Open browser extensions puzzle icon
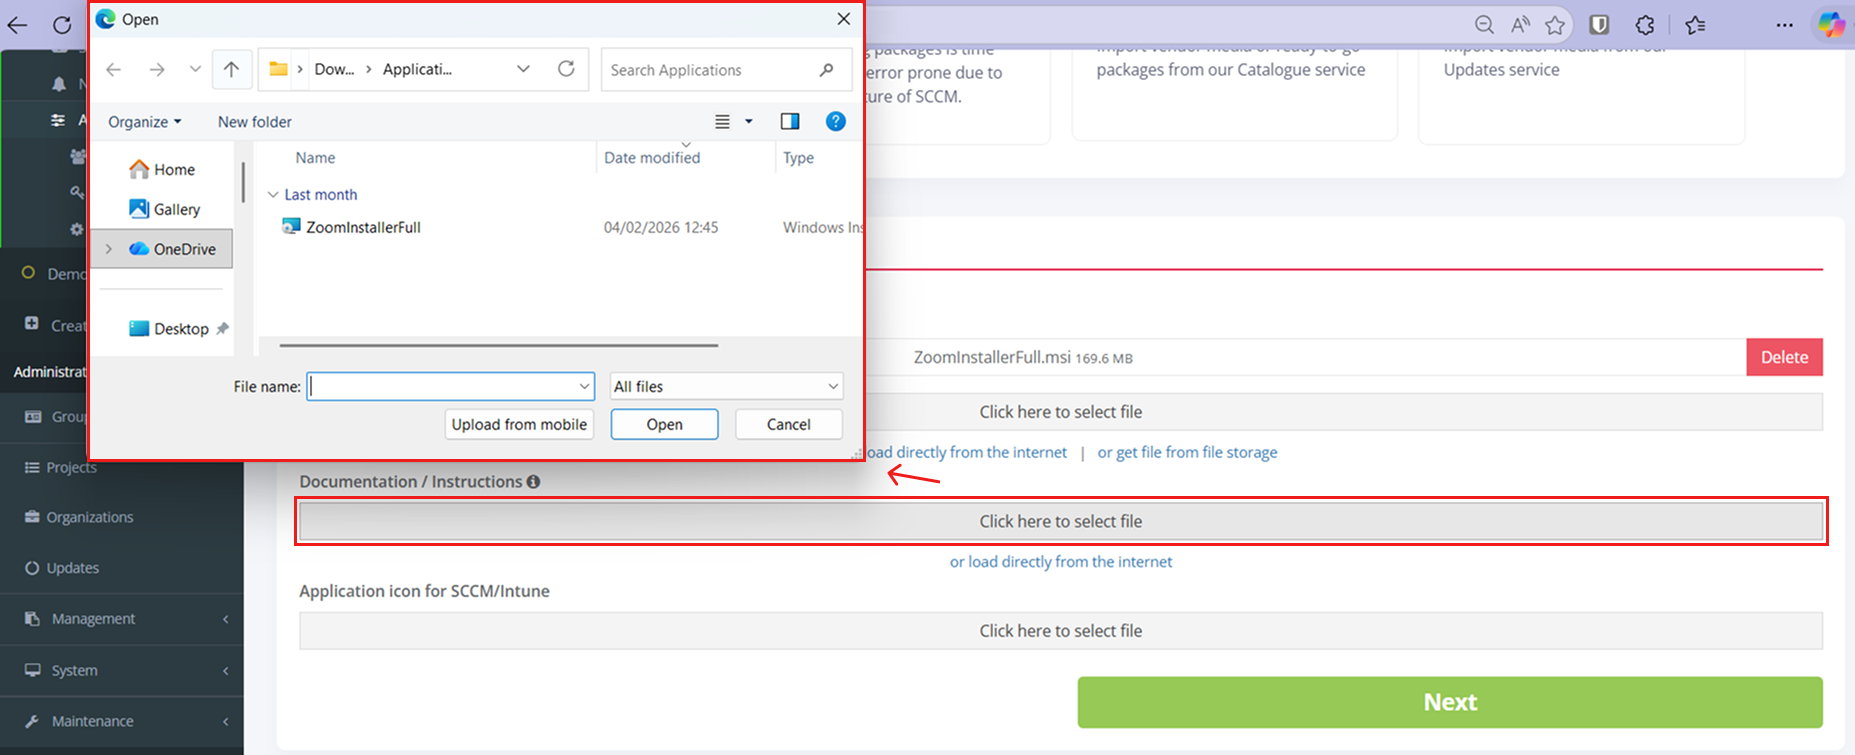Viewport: 1855px width, 755px height. click(1644, 25)
